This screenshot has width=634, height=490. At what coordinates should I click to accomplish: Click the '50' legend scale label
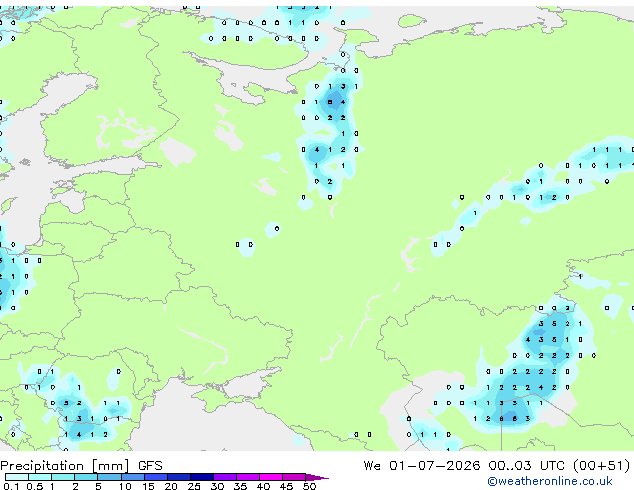click(x=309, y=486)
